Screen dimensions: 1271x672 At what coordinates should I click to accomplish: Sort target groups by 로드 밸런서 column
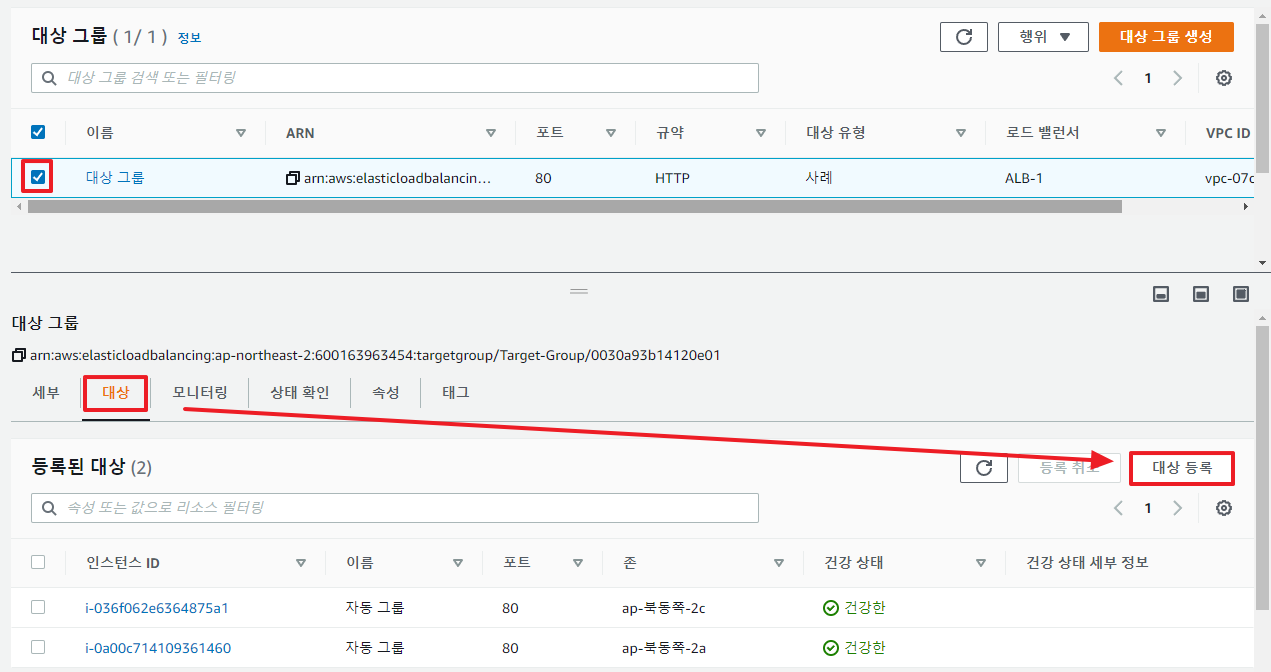coord(1160,133)
